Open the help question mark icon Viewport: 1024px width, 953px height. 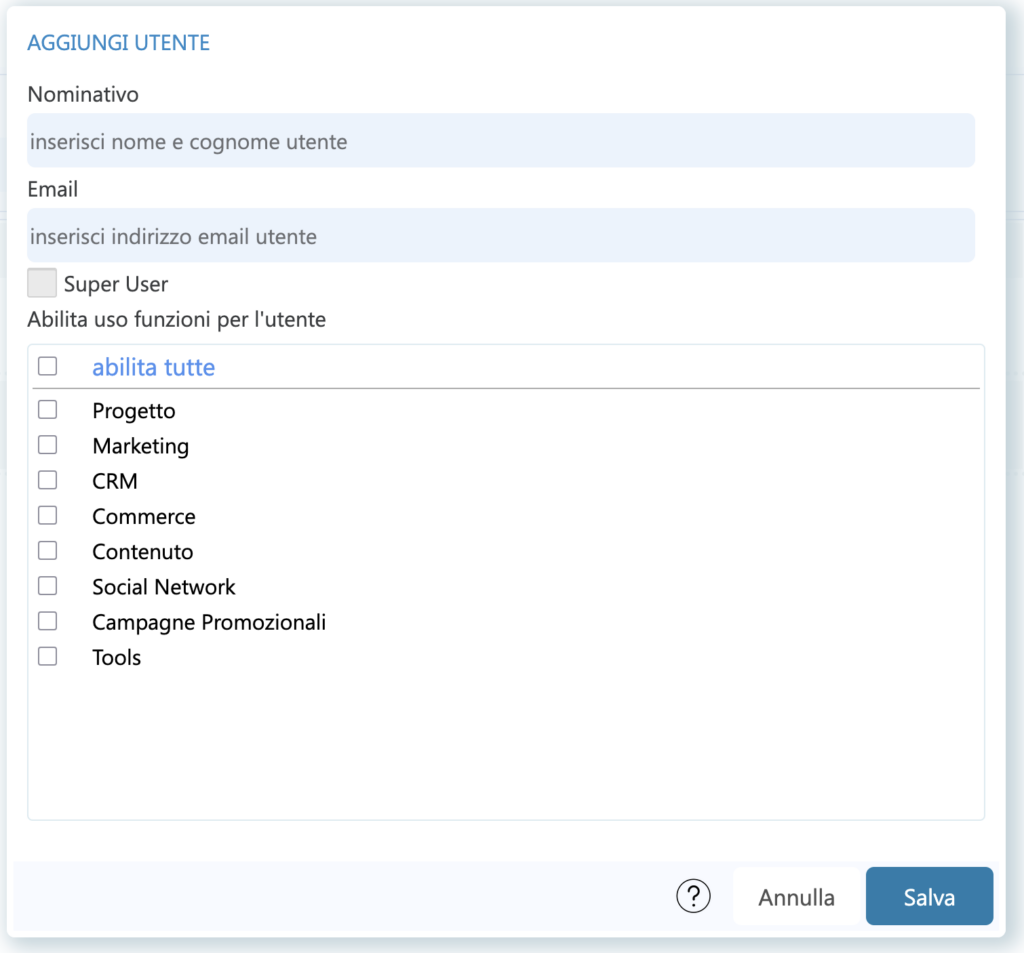(x=693, y=896)
